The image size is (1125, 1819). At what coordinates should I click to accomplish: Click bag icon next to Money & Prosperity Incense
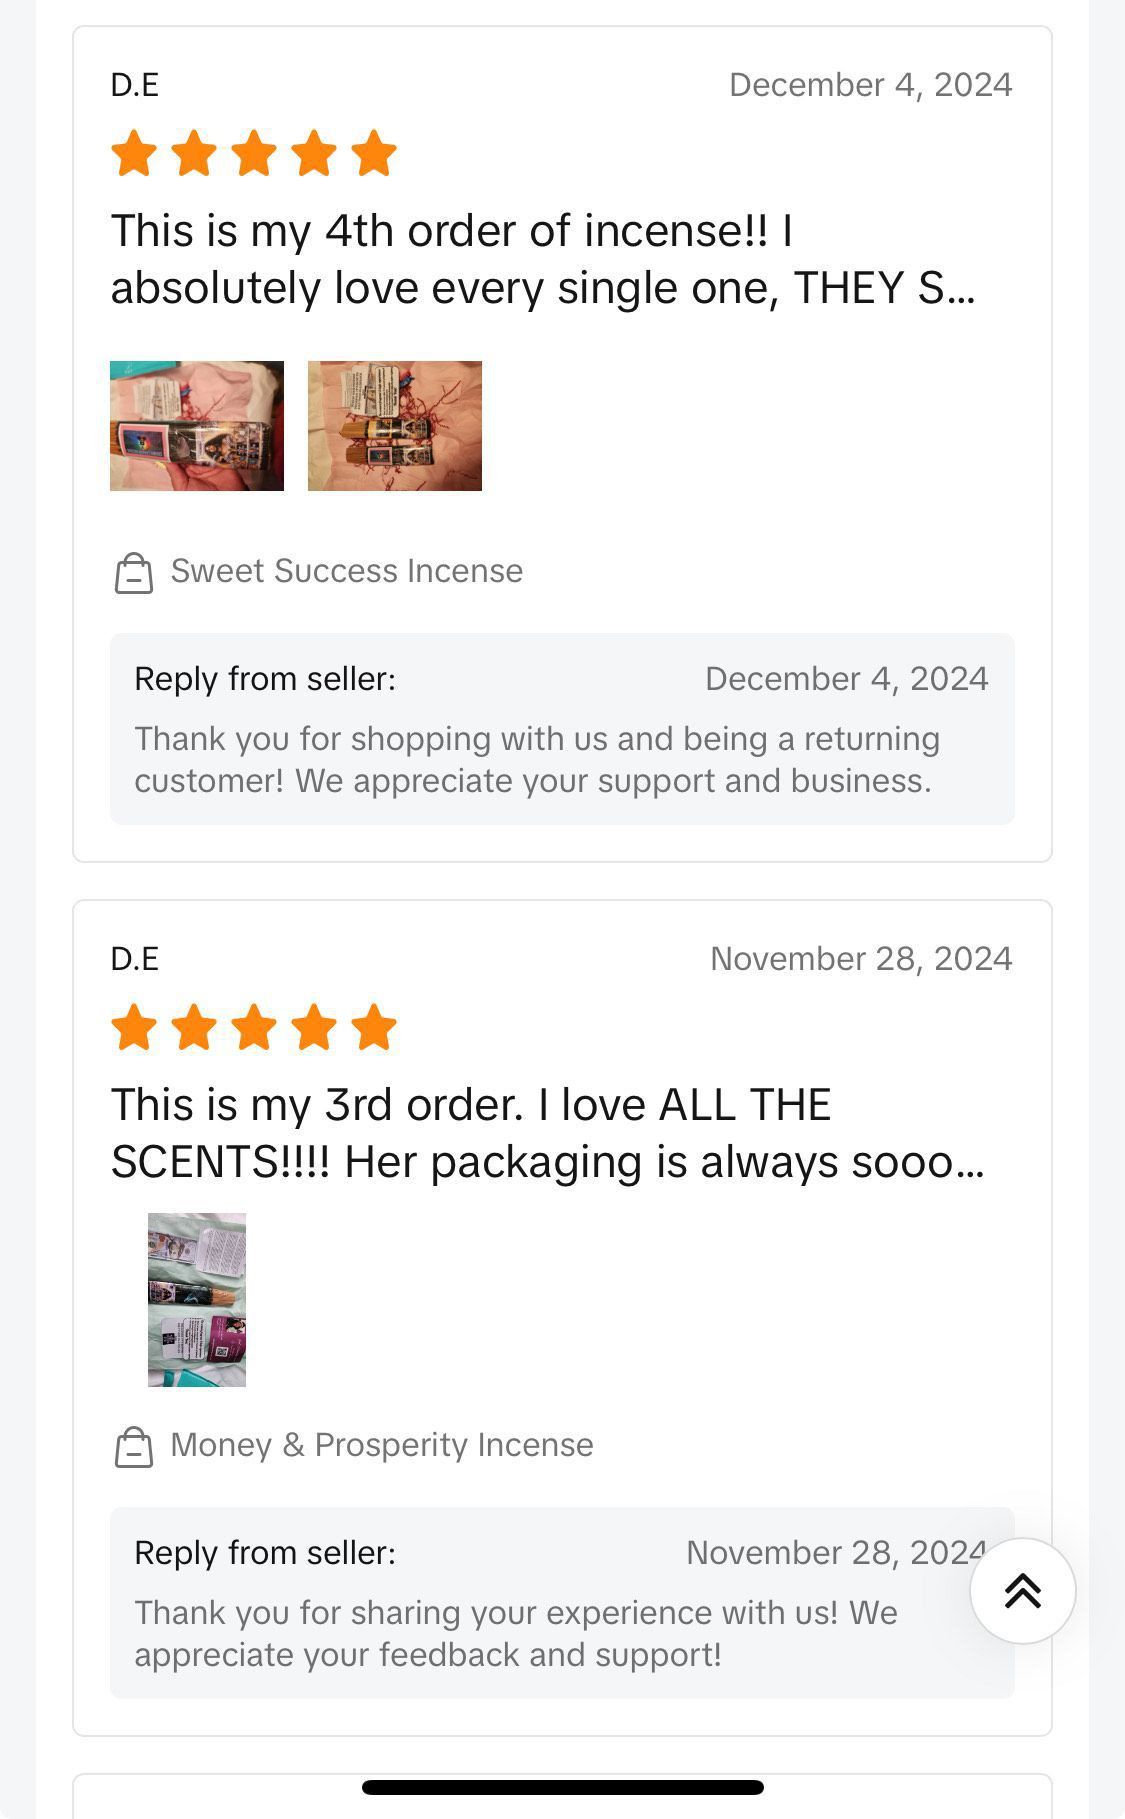(134, 1447)
